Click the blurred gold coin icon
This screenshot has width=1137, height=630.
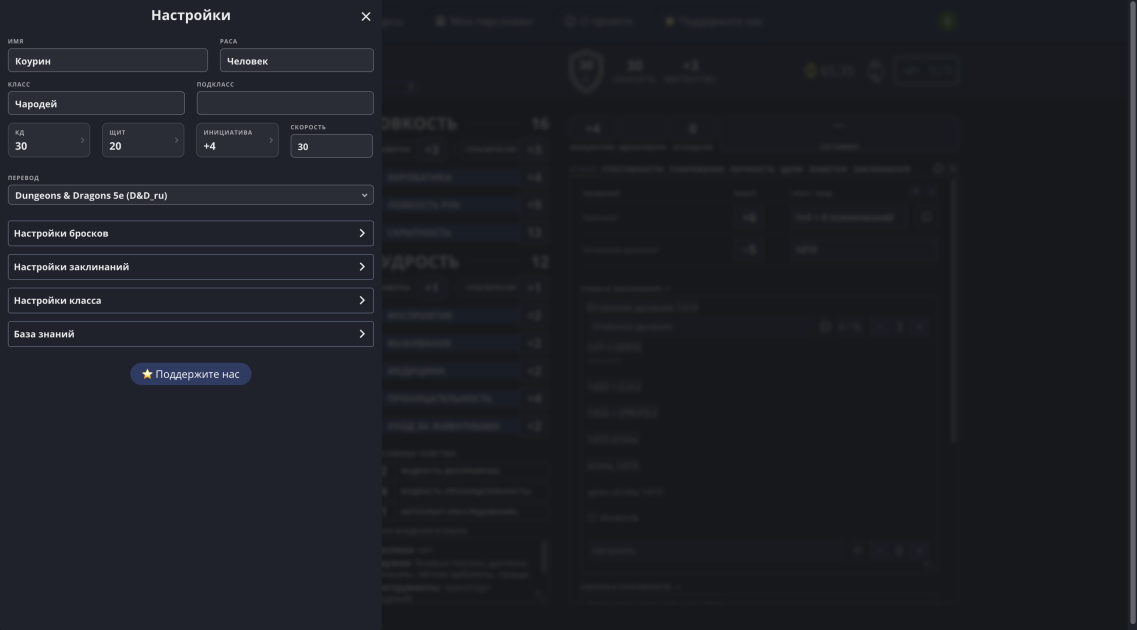click(811, 70)
